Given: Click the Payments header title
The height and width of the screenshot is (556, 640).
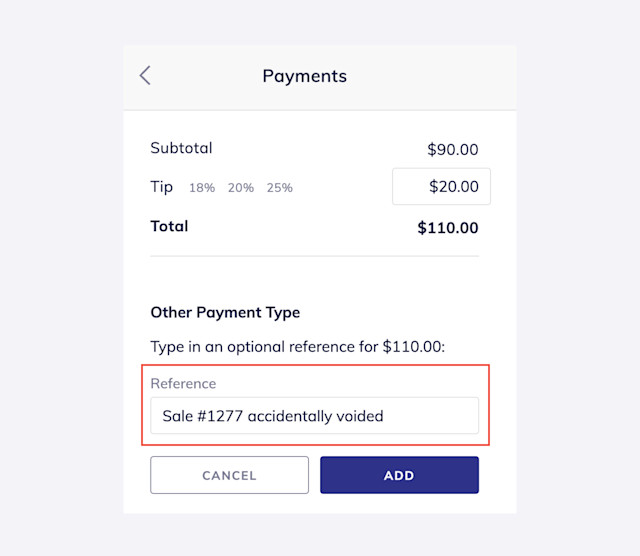Looking at the screenshot, I should click(x=304, y=76).
